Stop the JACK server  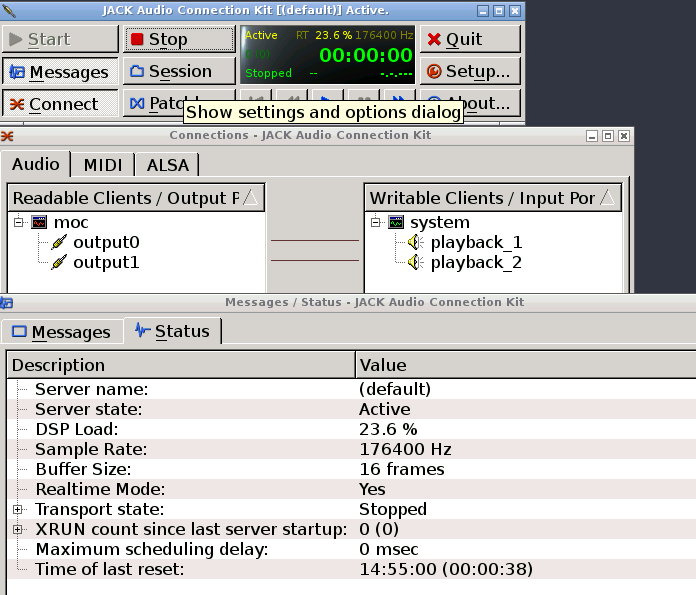tap(179, 39)
